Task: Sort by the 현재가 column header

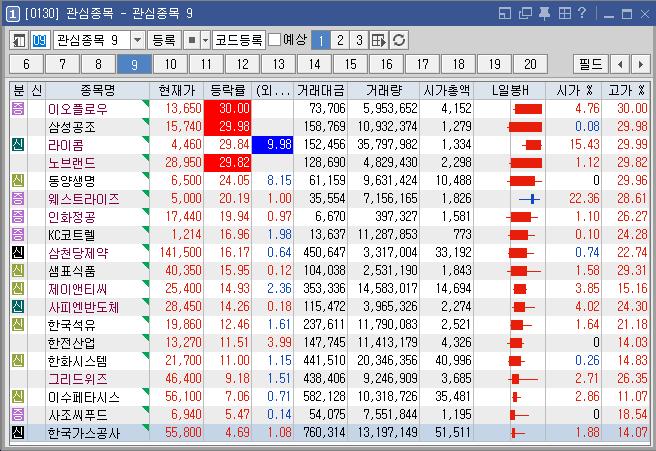Action: (177, 90)
